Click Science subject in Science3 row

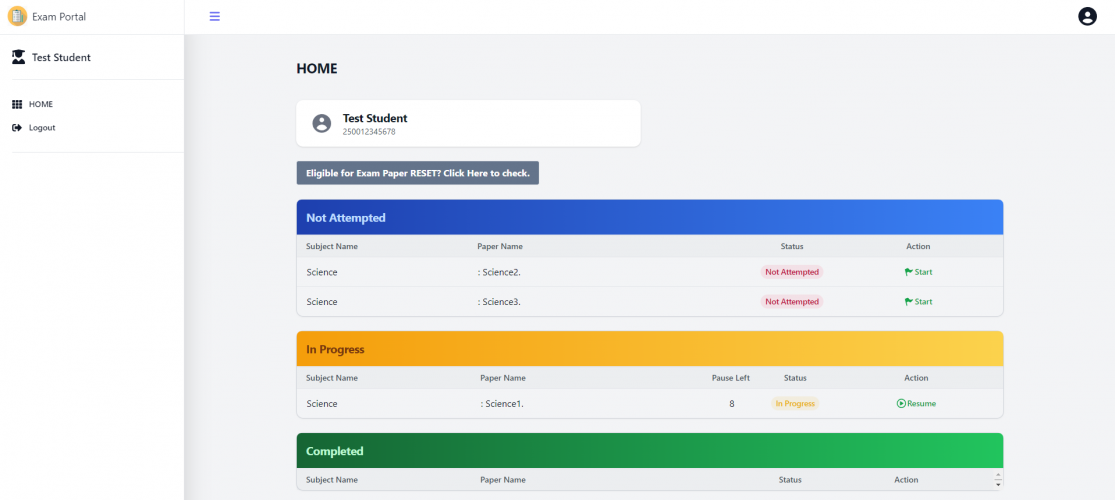coord(321,302)
